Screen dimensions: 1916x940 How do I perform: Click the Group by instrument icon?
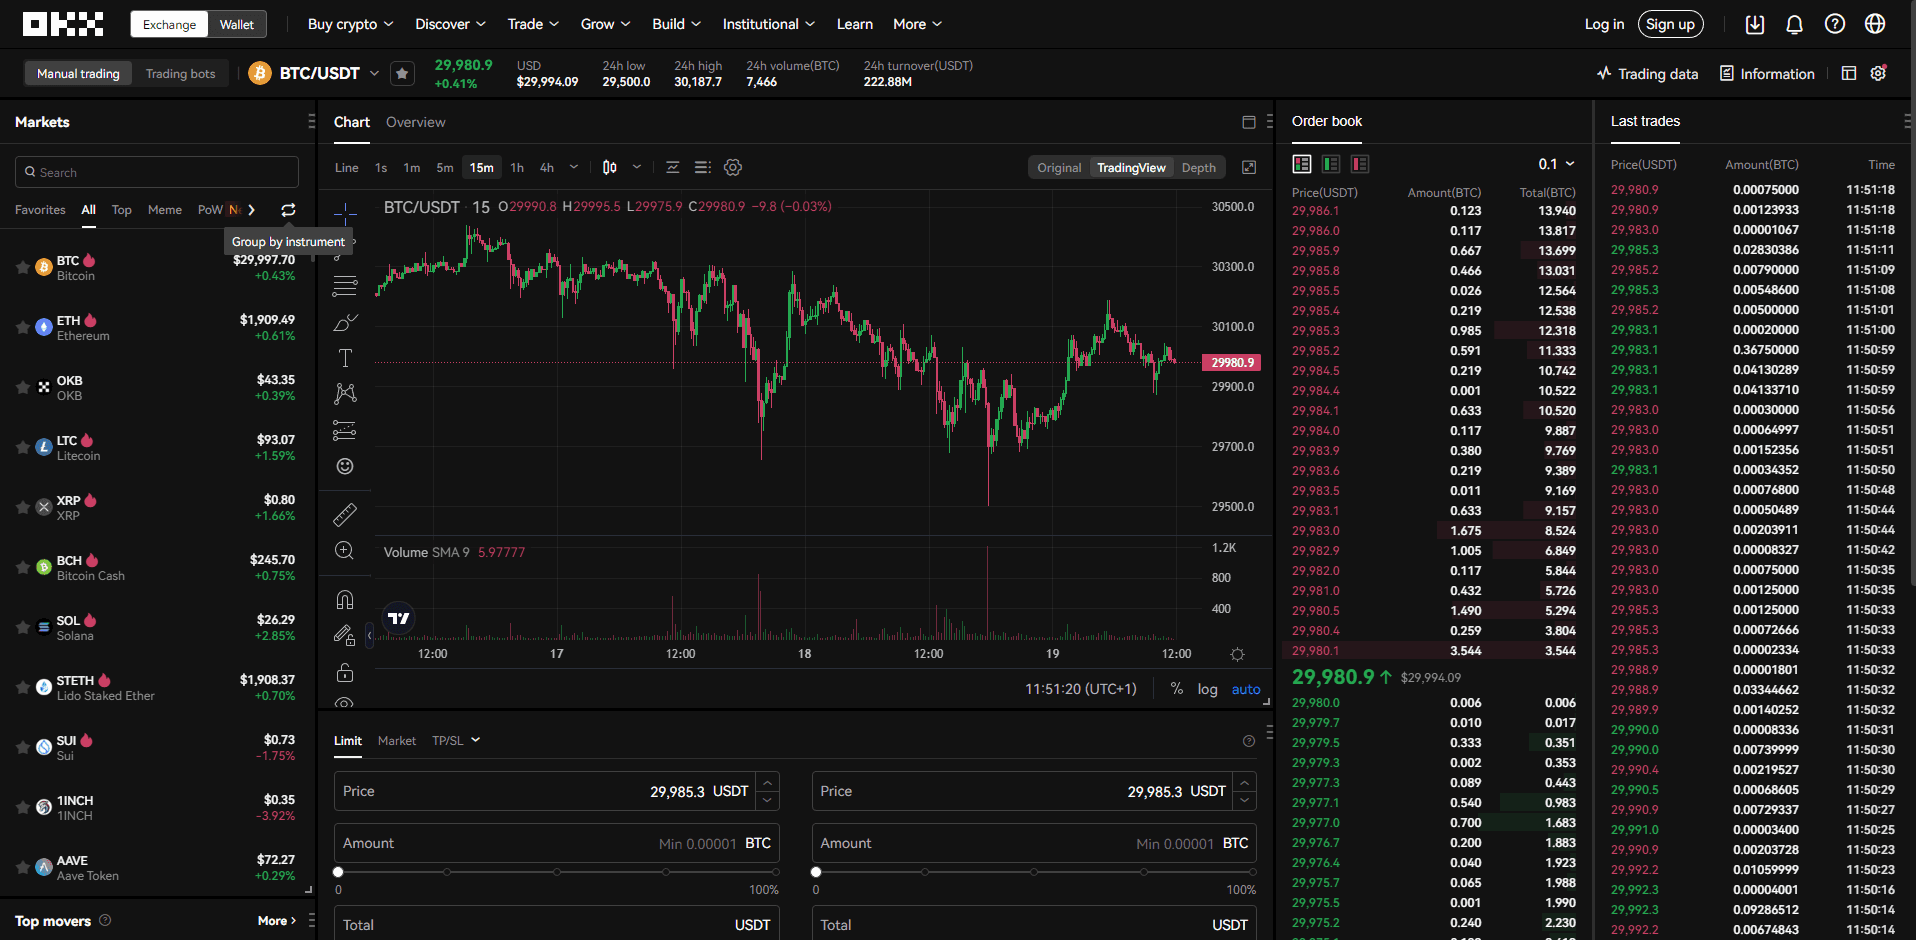coord(288,210)
